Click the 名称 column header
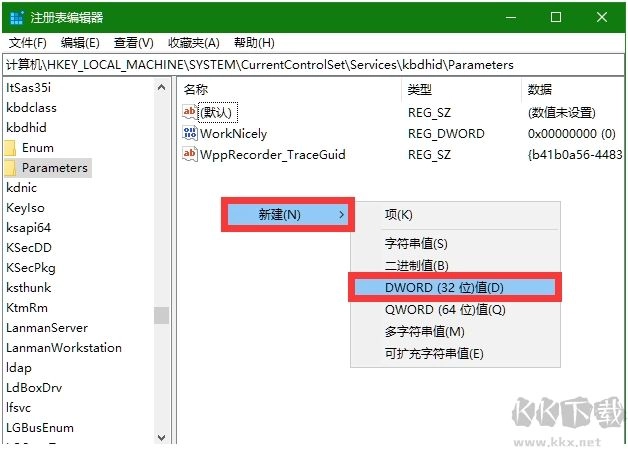This screenshot has height=449, width=628. [196, 89]
